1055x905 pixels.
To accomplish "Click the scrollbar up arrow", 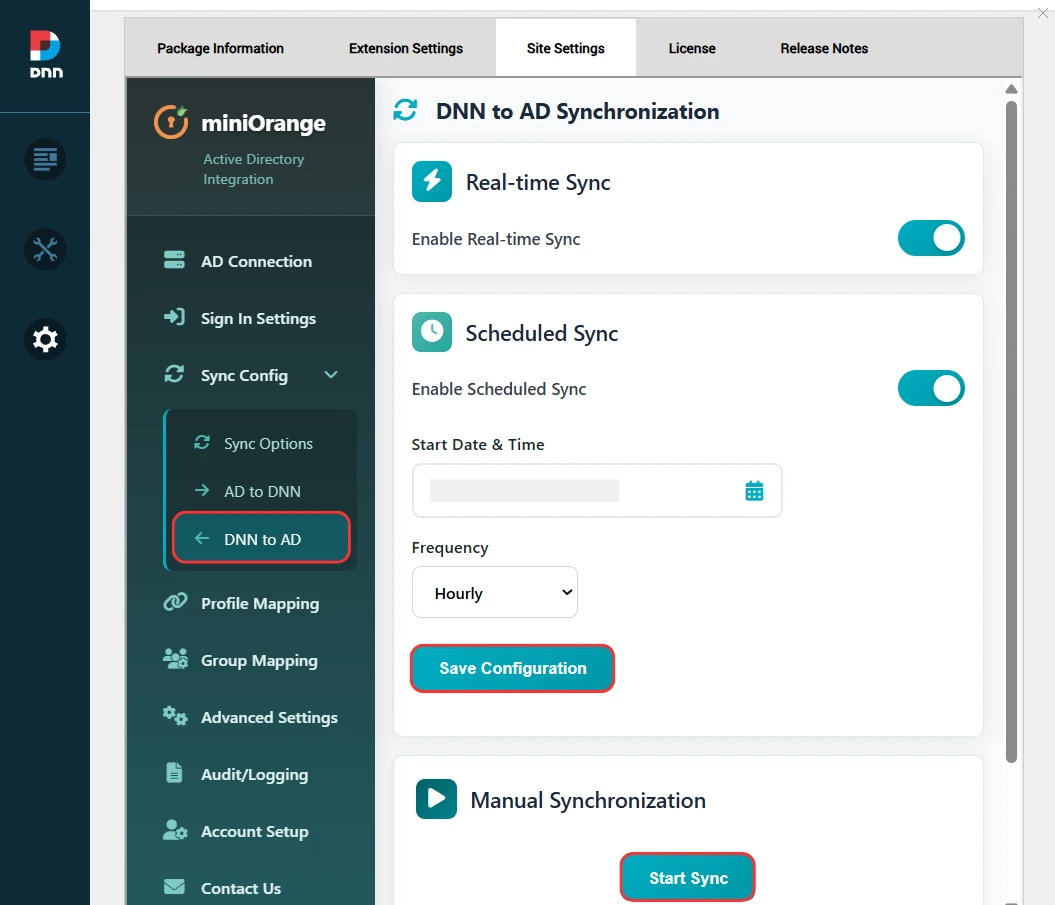I will point(1011,89).
